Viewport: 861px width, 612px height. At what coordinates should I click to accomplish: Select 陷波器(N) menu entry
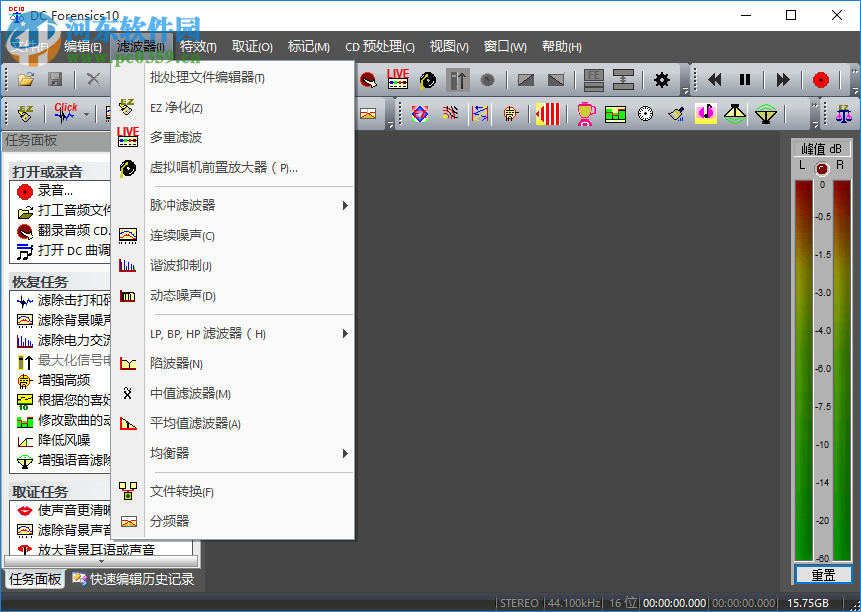(x=233, y=363)
